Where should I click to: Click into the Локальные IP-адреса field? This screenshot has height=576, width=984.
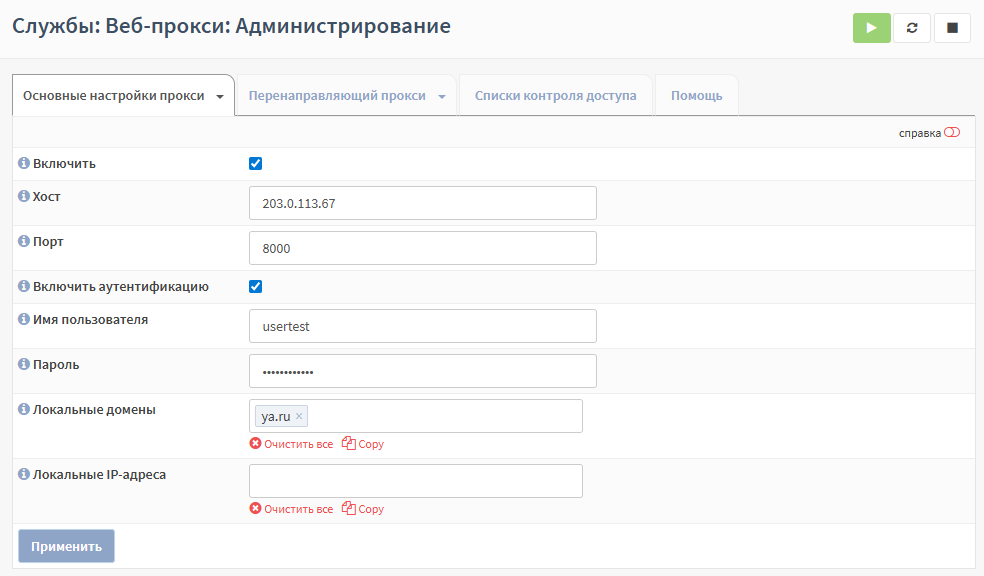415,481
